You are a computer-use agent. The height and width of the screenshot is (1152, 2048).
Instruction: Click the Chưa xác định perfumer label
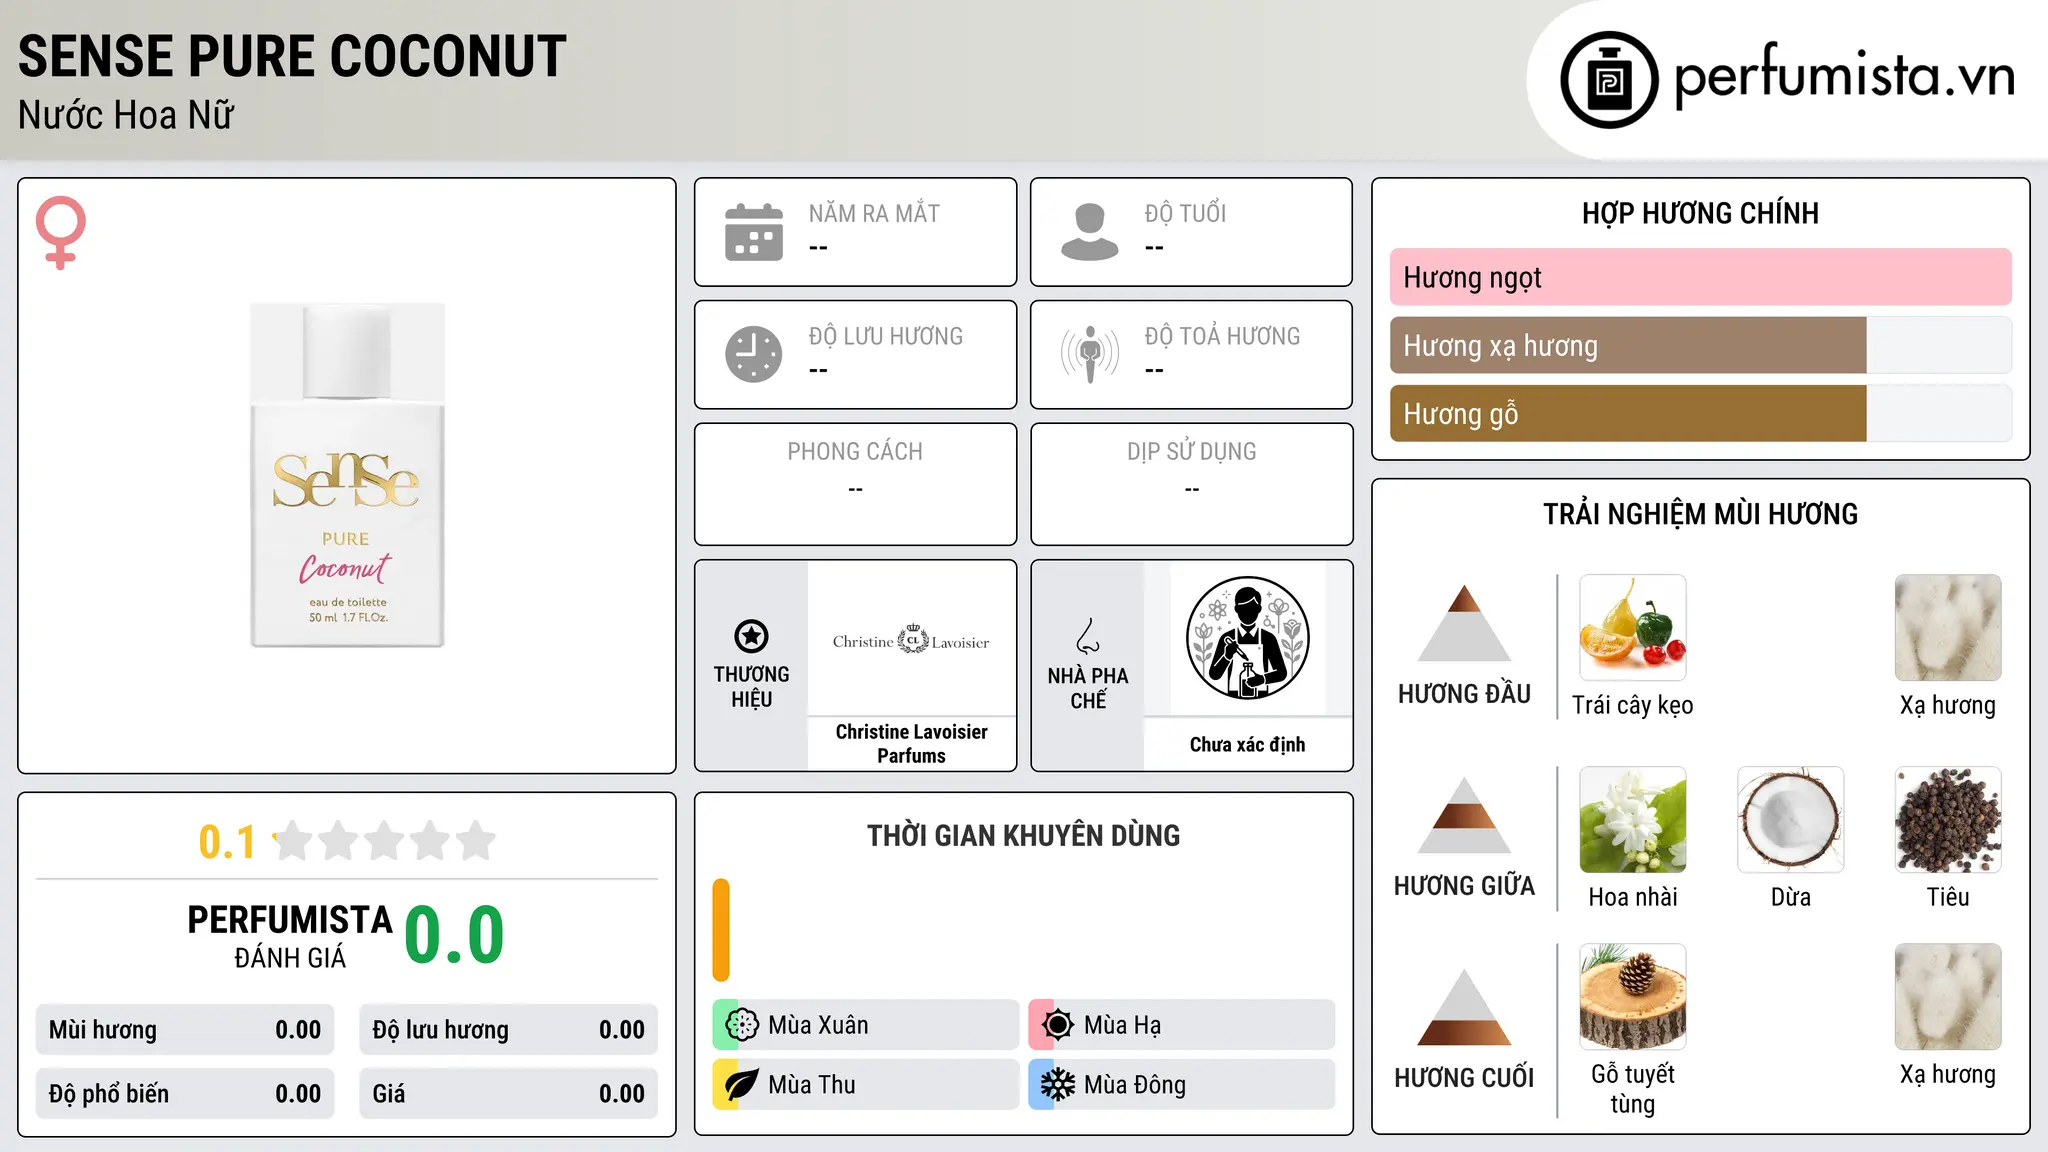coord(1247,744)
